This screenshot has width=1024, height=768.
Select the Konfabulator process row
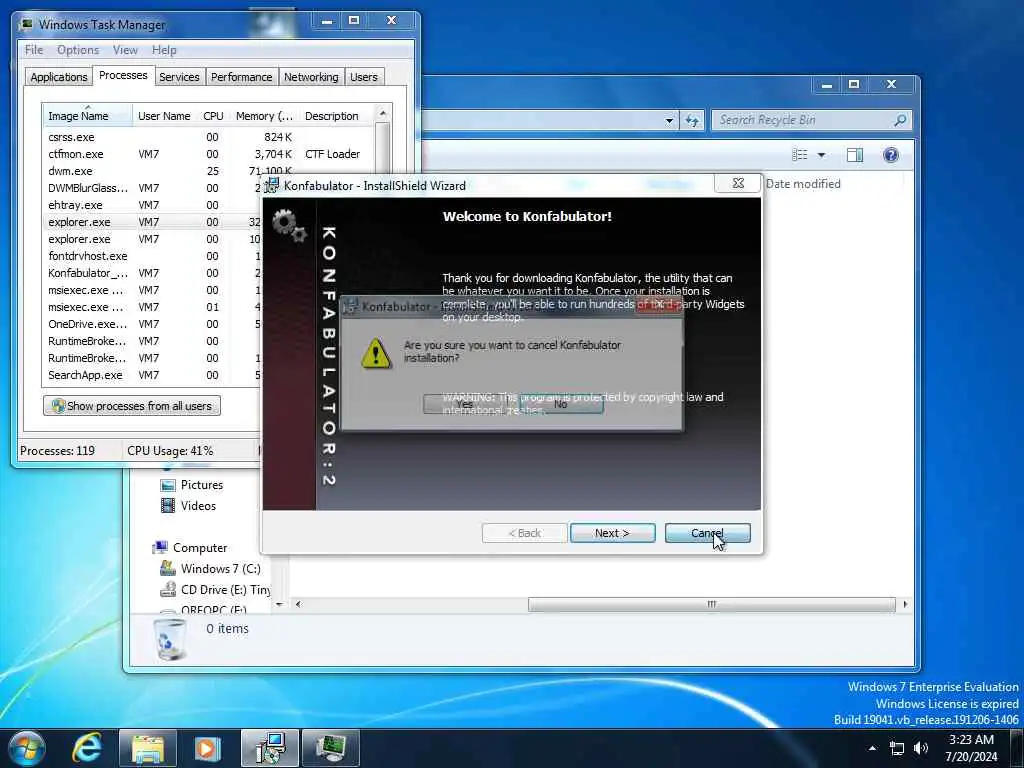[x=152, y=273]
